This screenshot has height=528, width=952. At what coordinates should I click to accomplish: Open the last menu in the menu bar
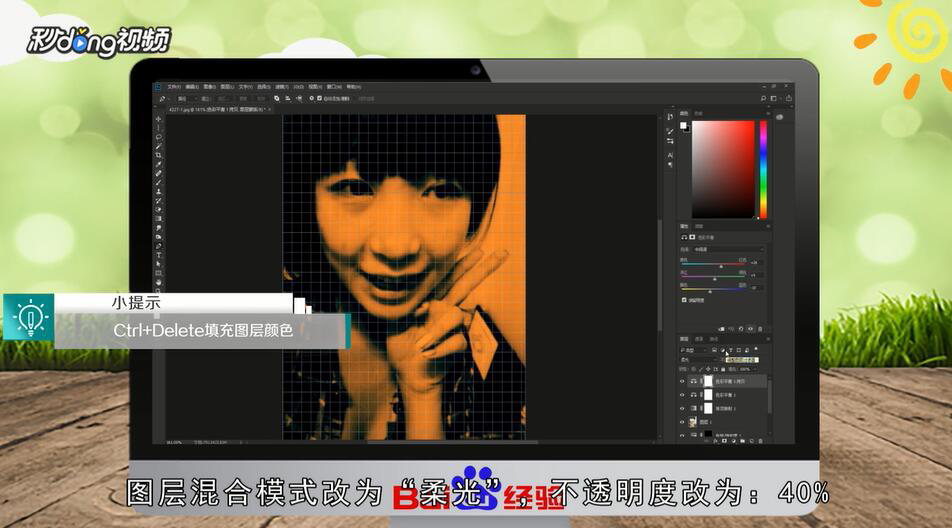point(354,87)
